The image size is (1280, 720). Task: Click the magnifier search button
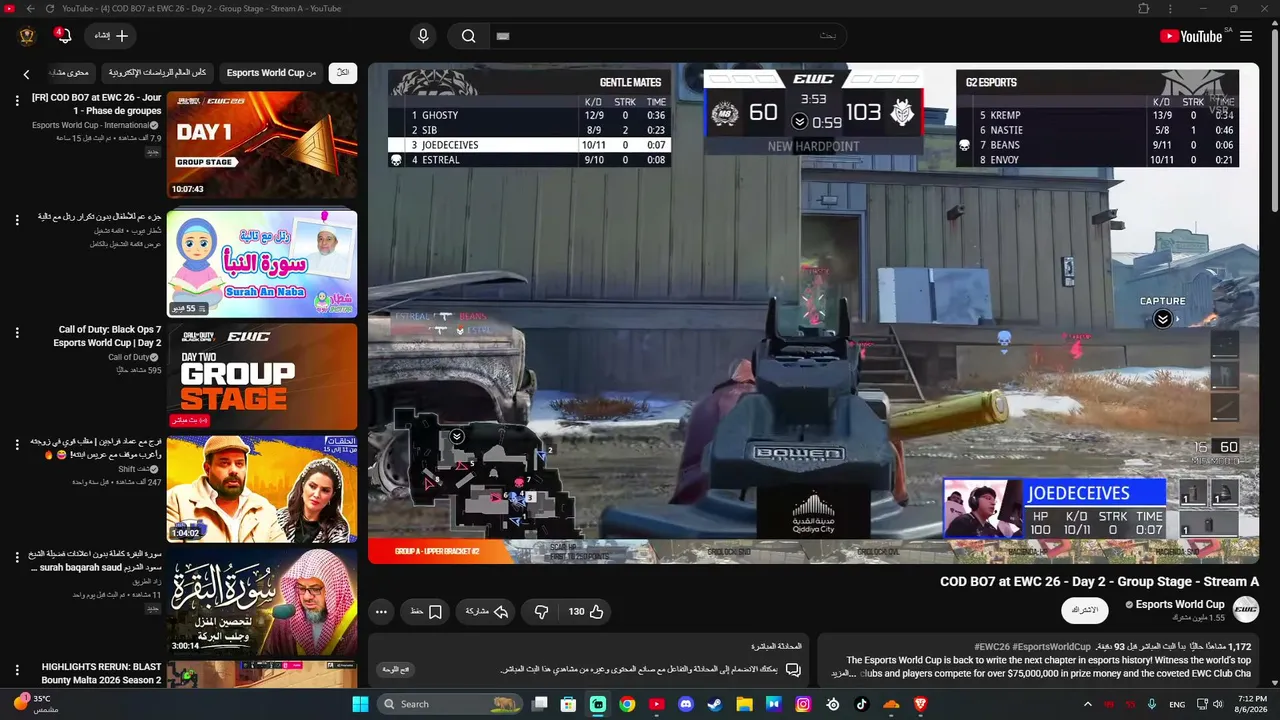tap(468, 36)
